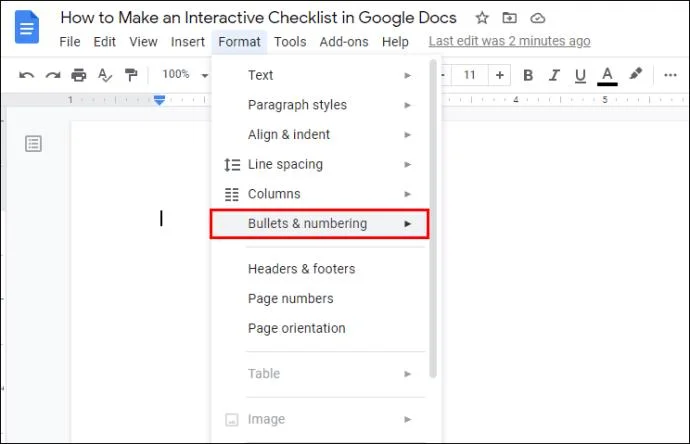This screenshot has height=444, width=690.
Task: Open the Help menu
Action: pyautogui.click(x=395, y=42)
